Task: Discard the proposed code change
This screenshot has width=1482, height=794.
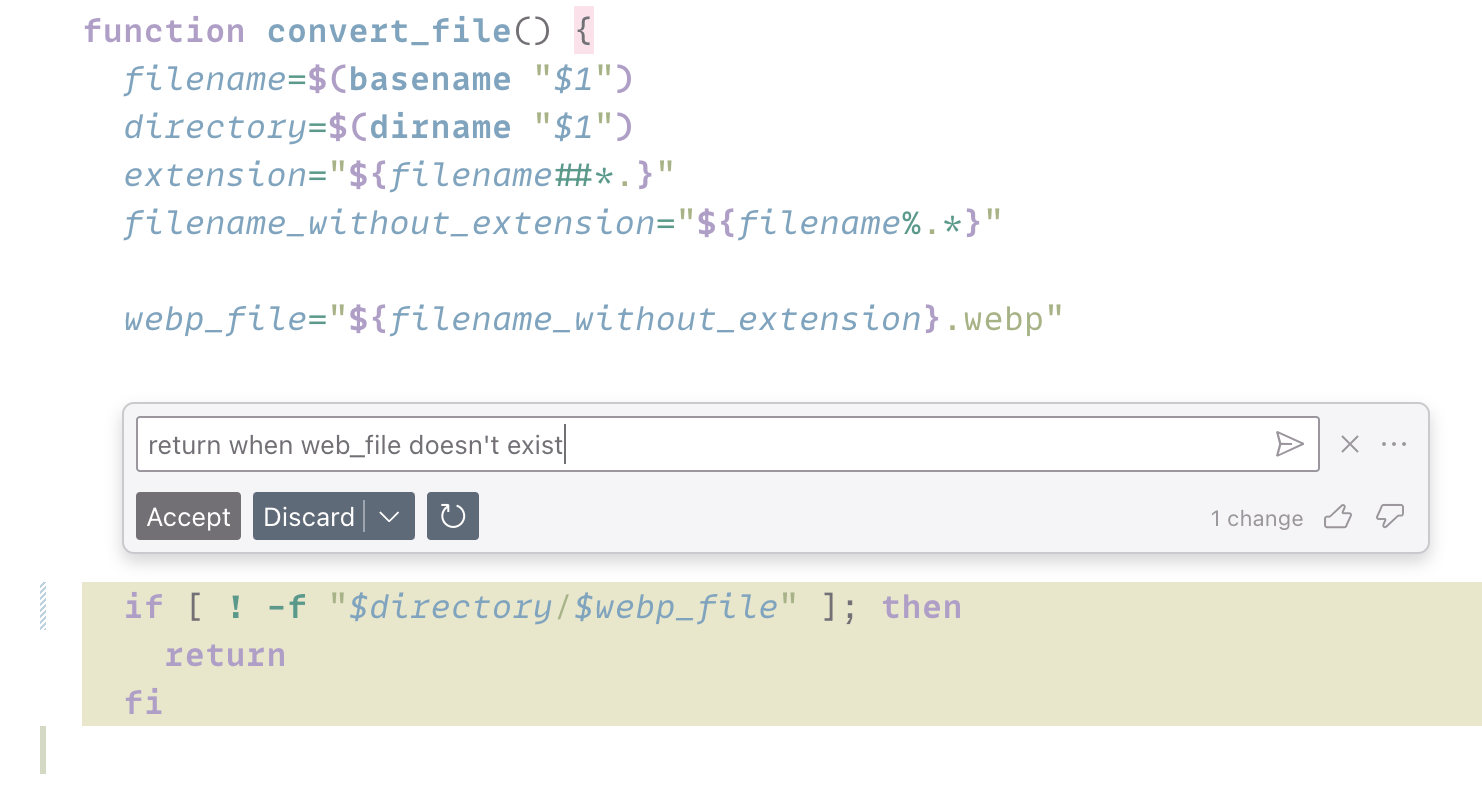Action: point(308,516)
